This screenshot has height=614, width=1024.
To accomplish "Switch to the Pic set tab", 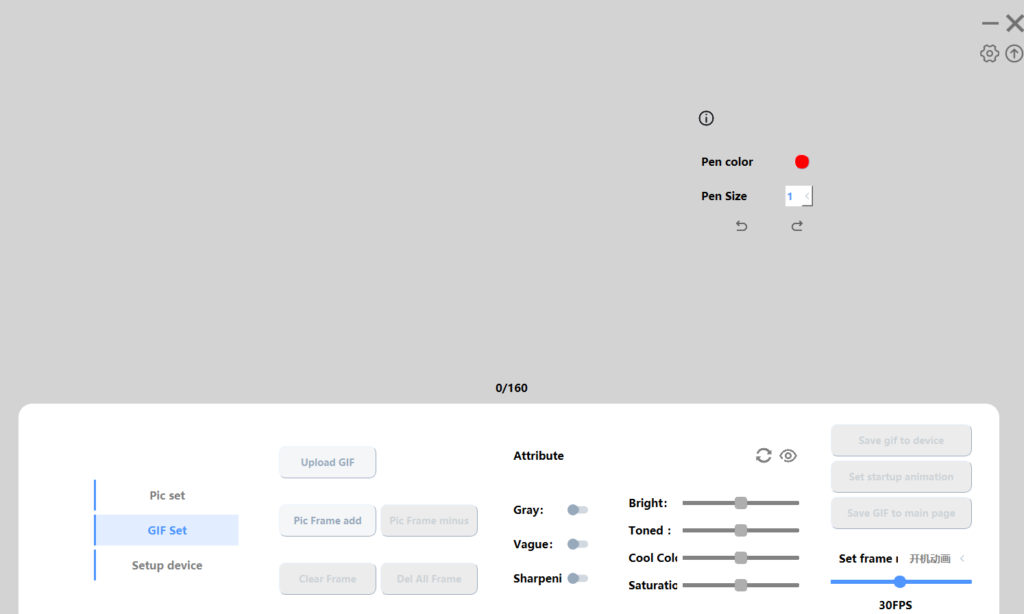I will pyautogui.click(x=167, y=495).
